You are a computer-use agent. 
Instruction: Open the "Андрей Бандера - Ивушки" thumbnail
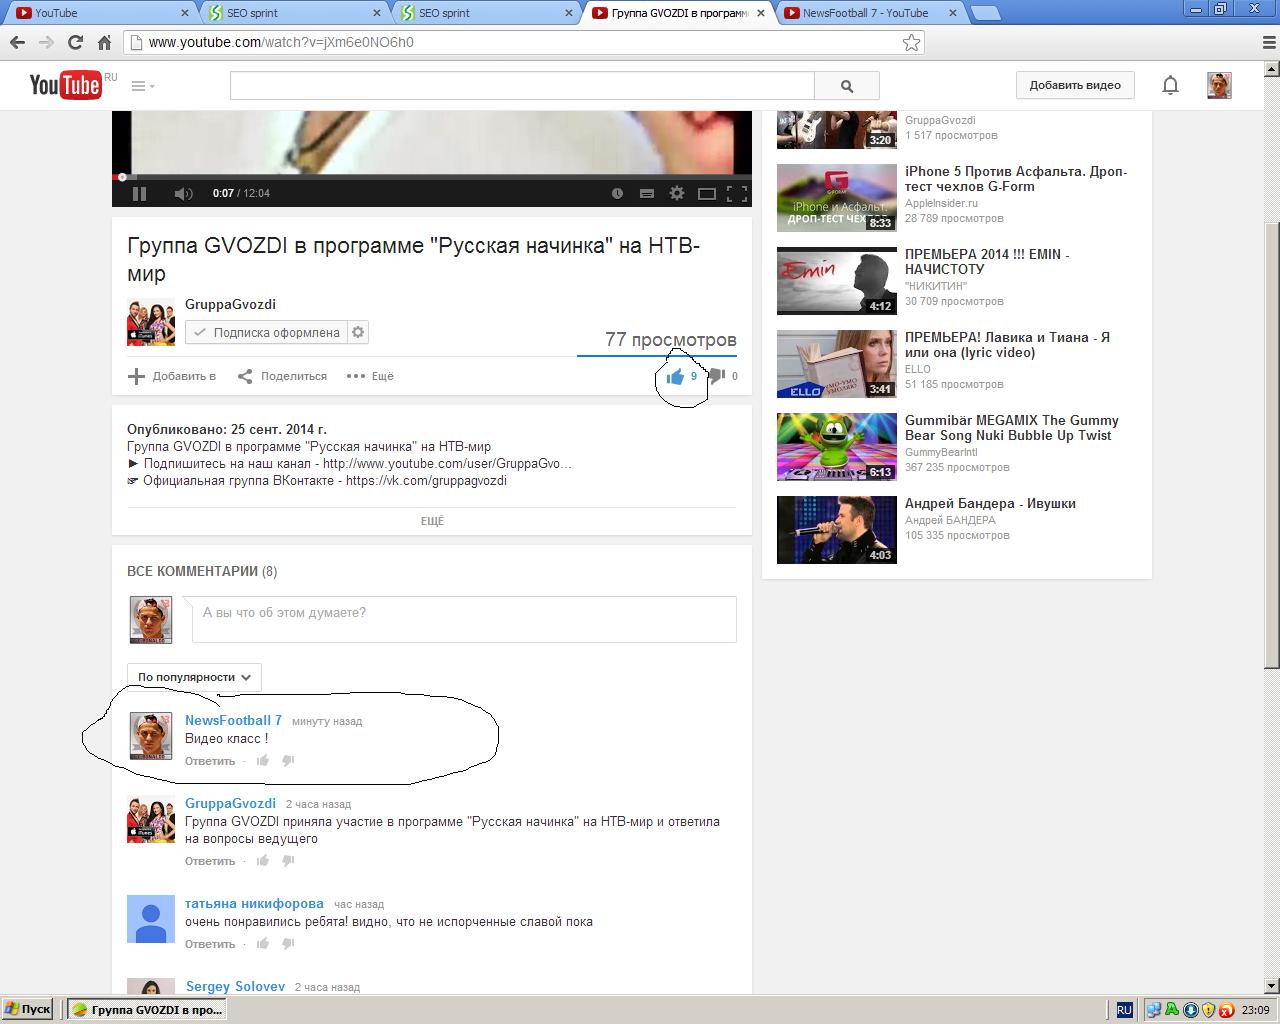pyautogui.click(x=837, y=530)
